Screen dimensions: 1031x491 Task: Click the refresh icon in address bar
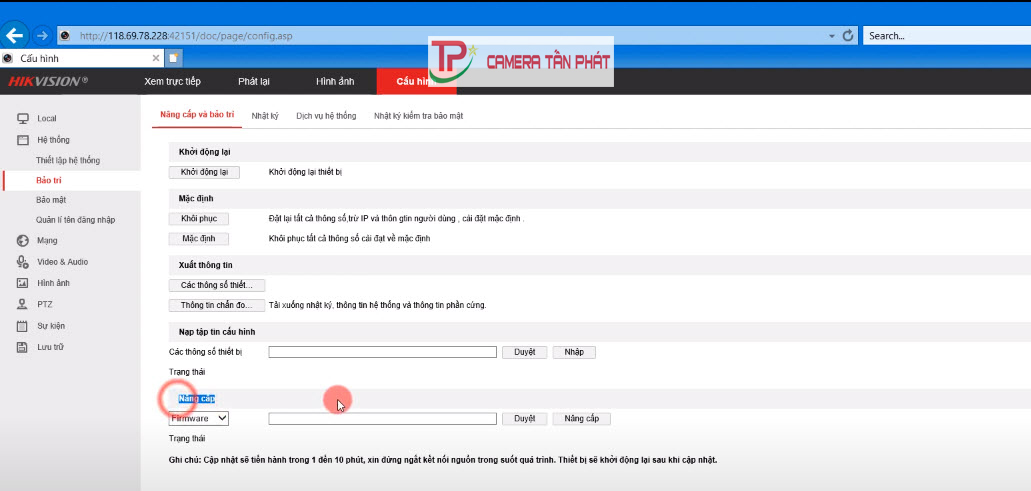[x=848, y=35]
